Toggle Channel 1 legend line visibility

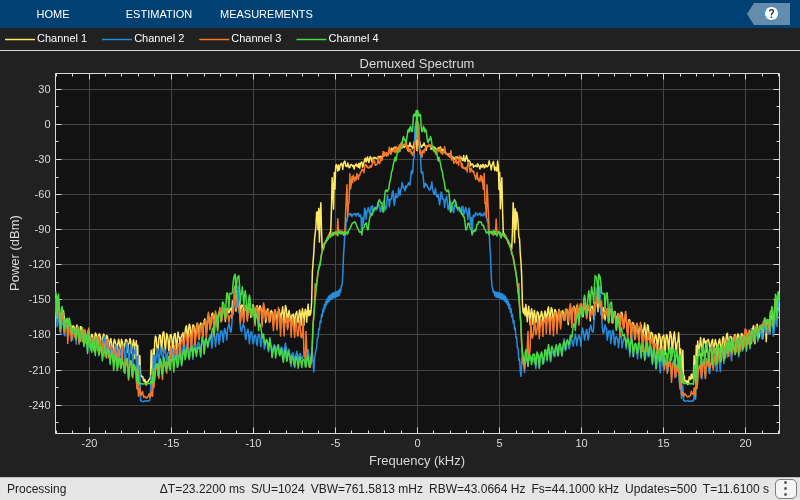[46, 38]
